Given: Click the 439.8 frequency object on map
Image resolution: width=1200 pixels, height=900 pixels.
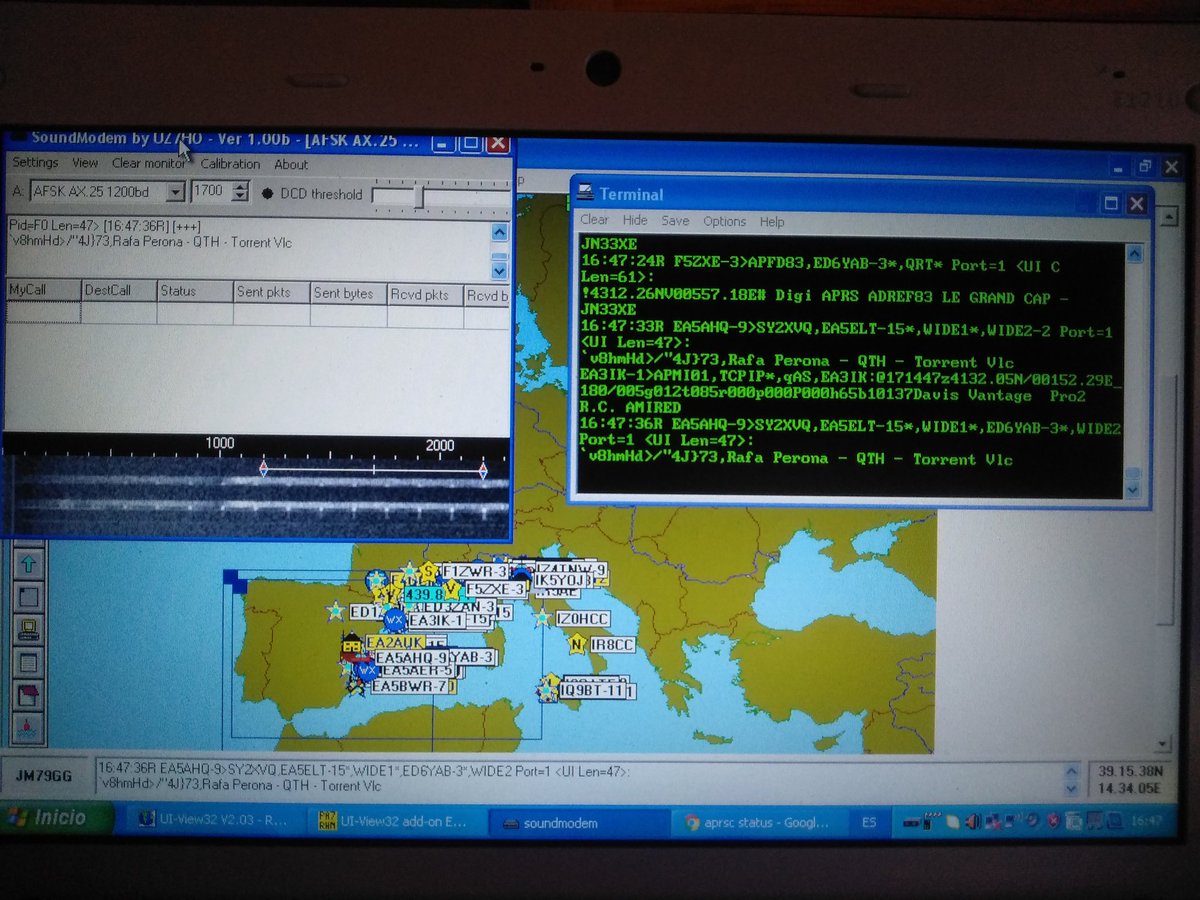Looking at the screenshot, I should click(424, 594).
